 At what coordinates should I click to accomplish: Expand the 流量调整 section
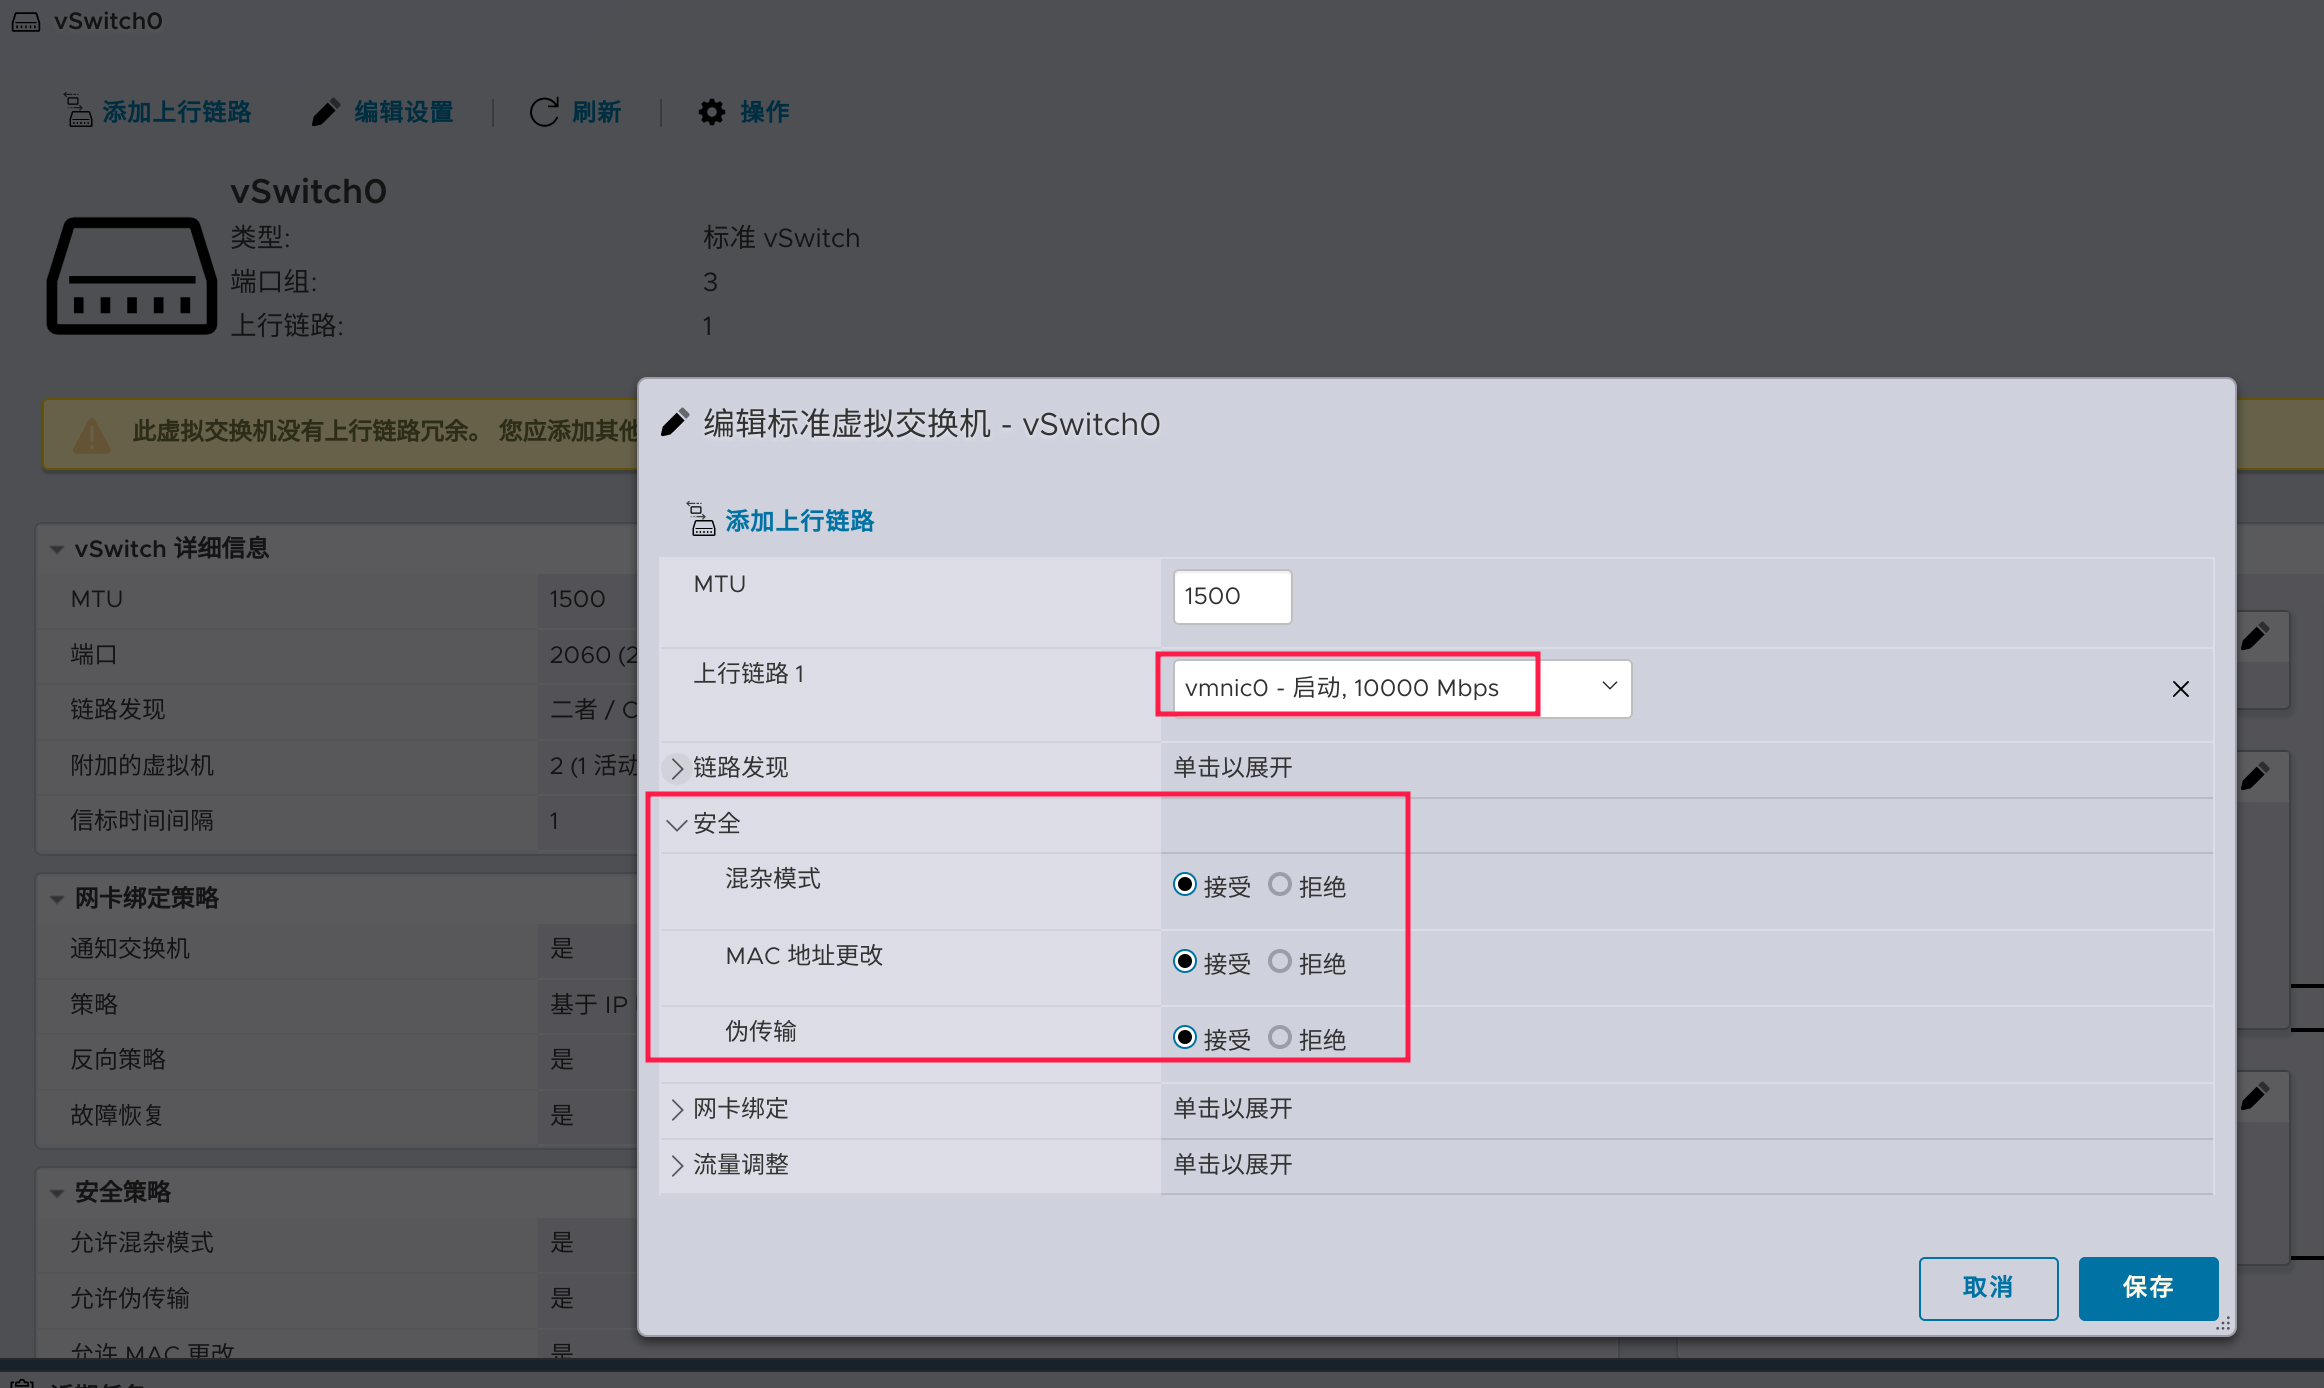tap(677, 1165)
